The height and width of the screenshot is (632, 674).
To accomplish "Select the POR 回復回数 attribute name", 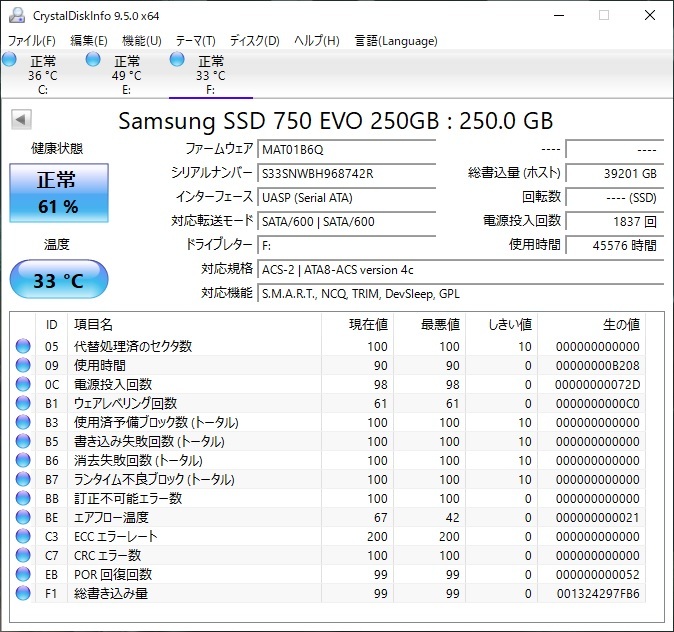I will click(113, 574).
